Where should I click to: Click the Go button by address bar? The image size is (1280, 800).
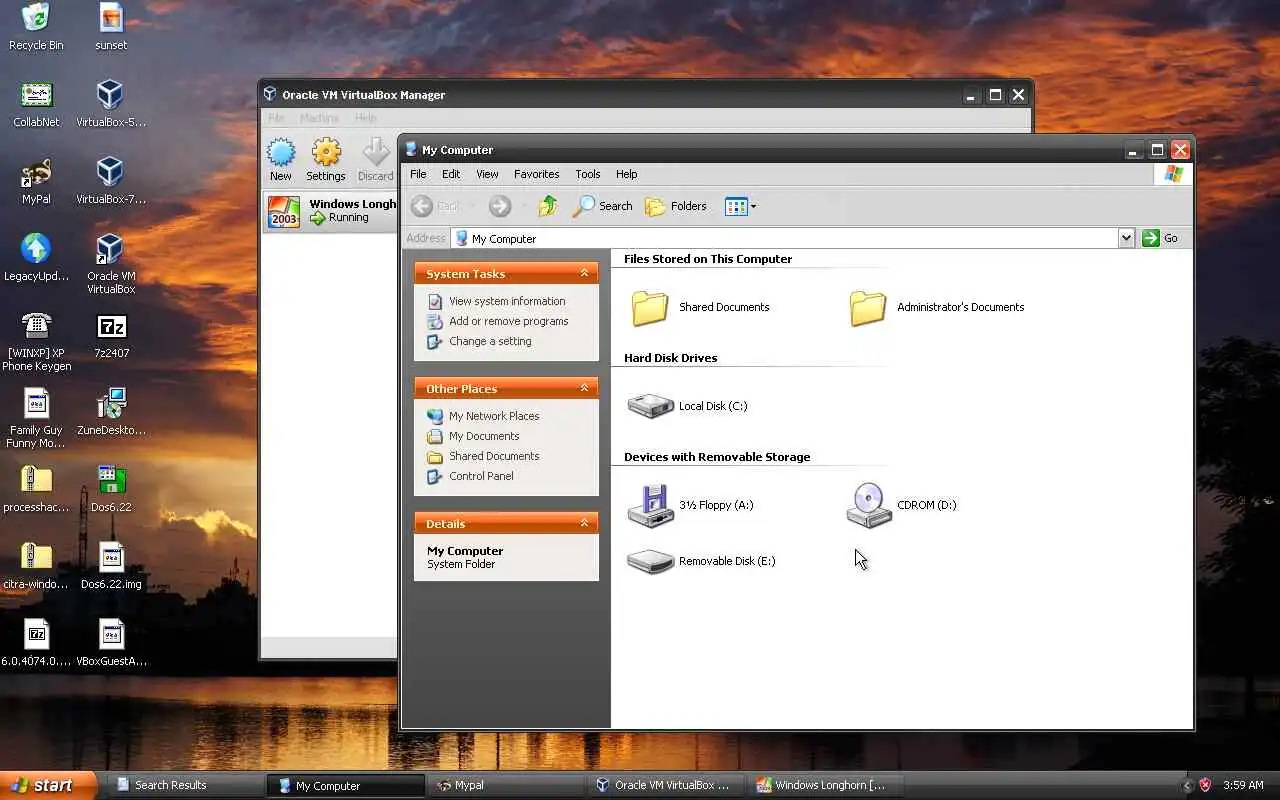(x=1161, y=238)
